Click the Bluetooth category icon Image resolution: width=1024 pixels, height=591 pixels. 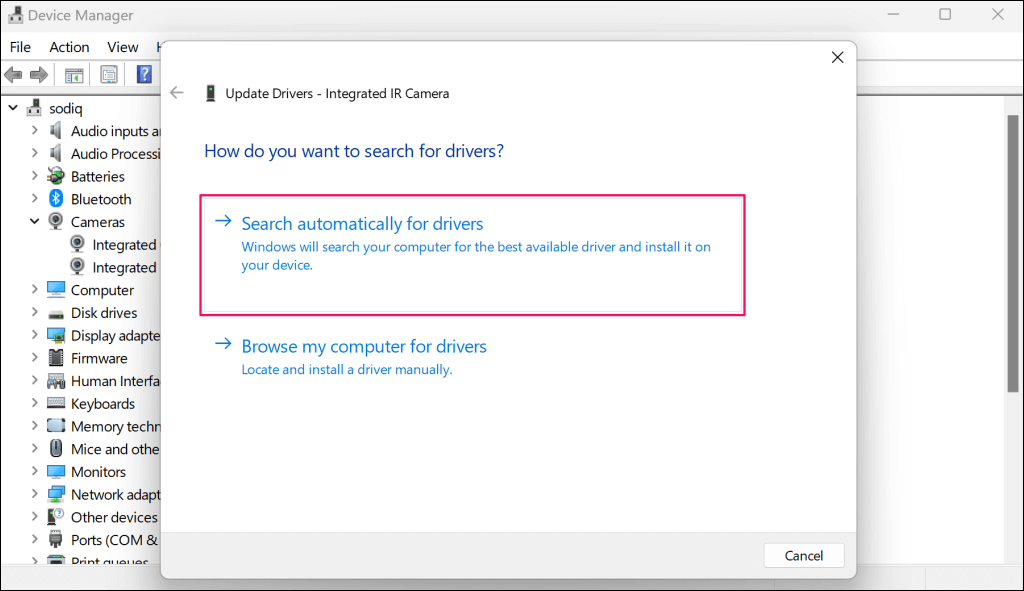tap(57, 199)
